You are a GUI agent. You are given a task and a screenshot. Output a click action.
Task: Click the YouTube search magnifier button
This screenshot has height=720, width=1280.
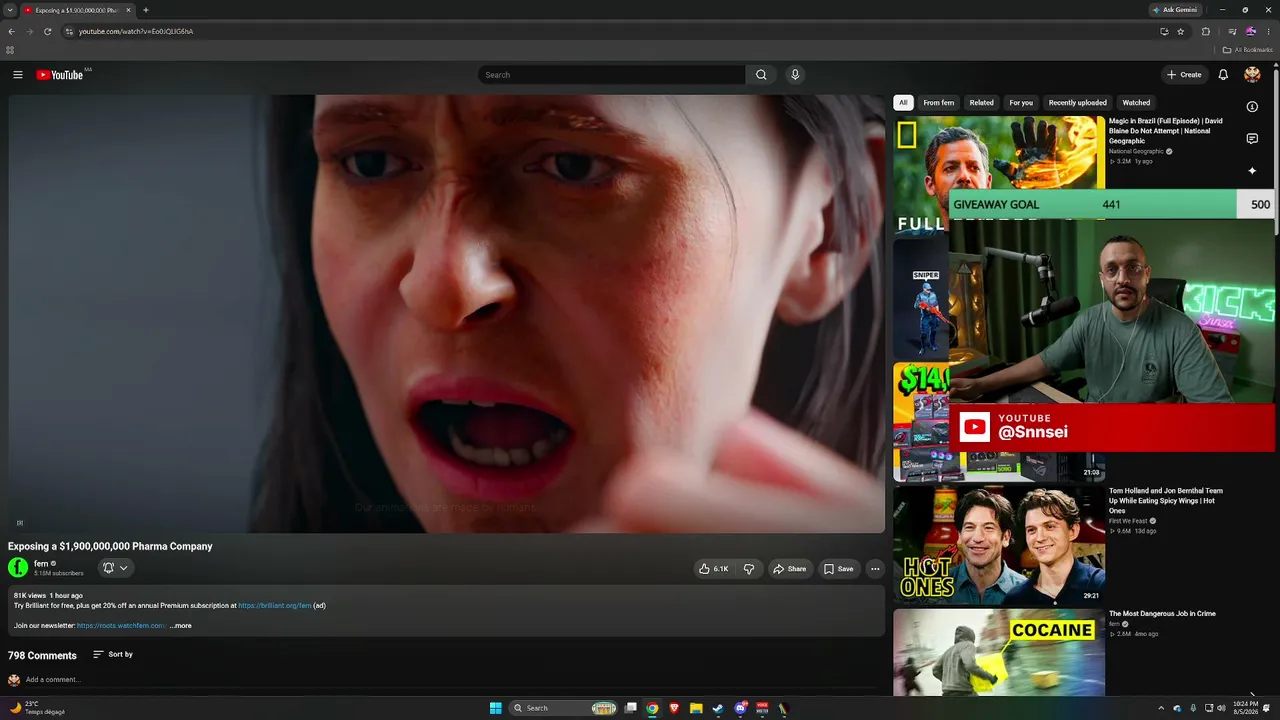click(761, 75)
